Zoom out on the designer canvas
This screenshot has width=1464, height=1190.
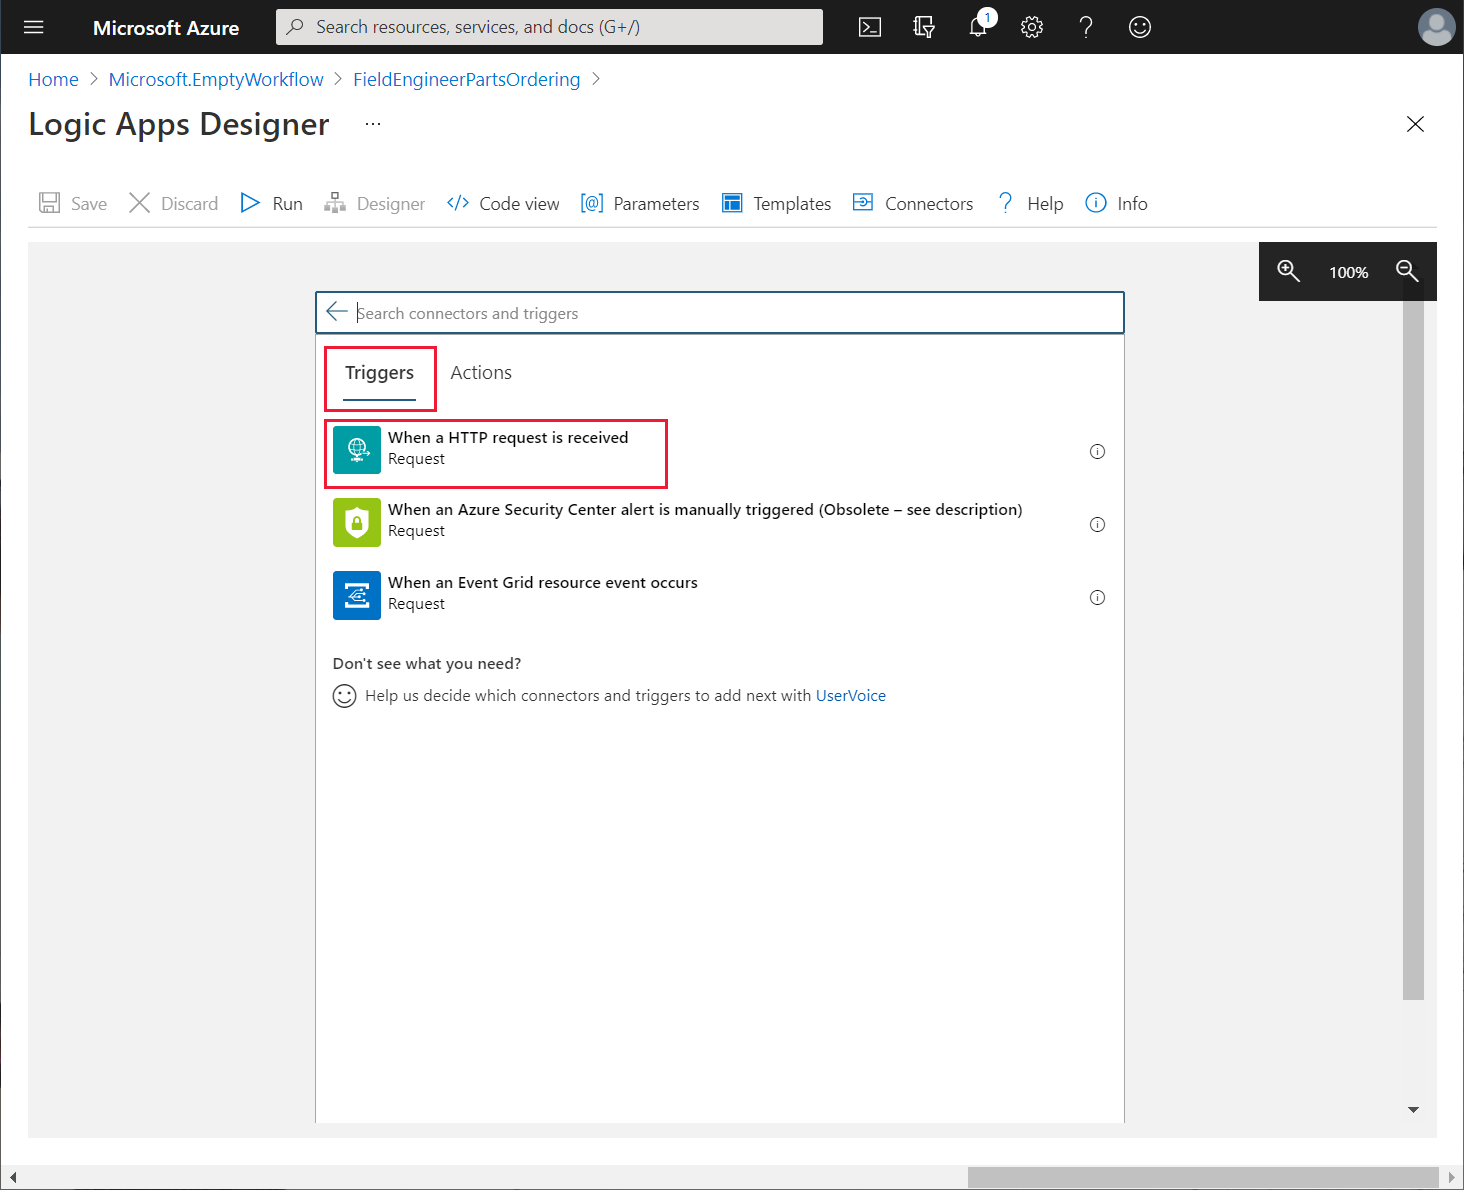[x=1407, y=271]
